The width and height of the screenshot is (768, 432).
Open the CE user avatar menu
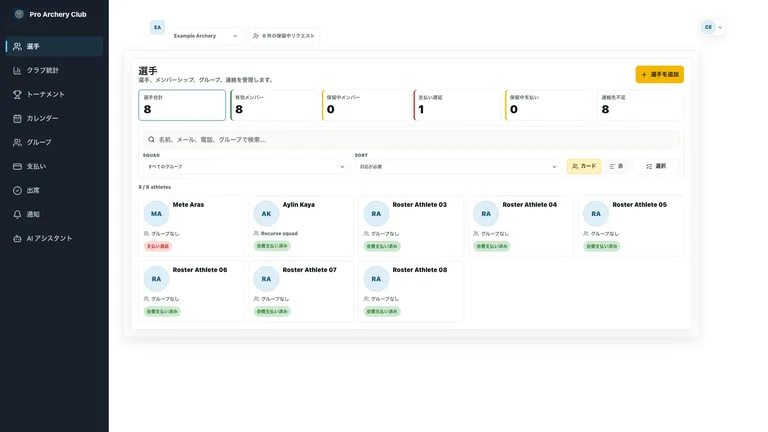click(x=712, y=27)
